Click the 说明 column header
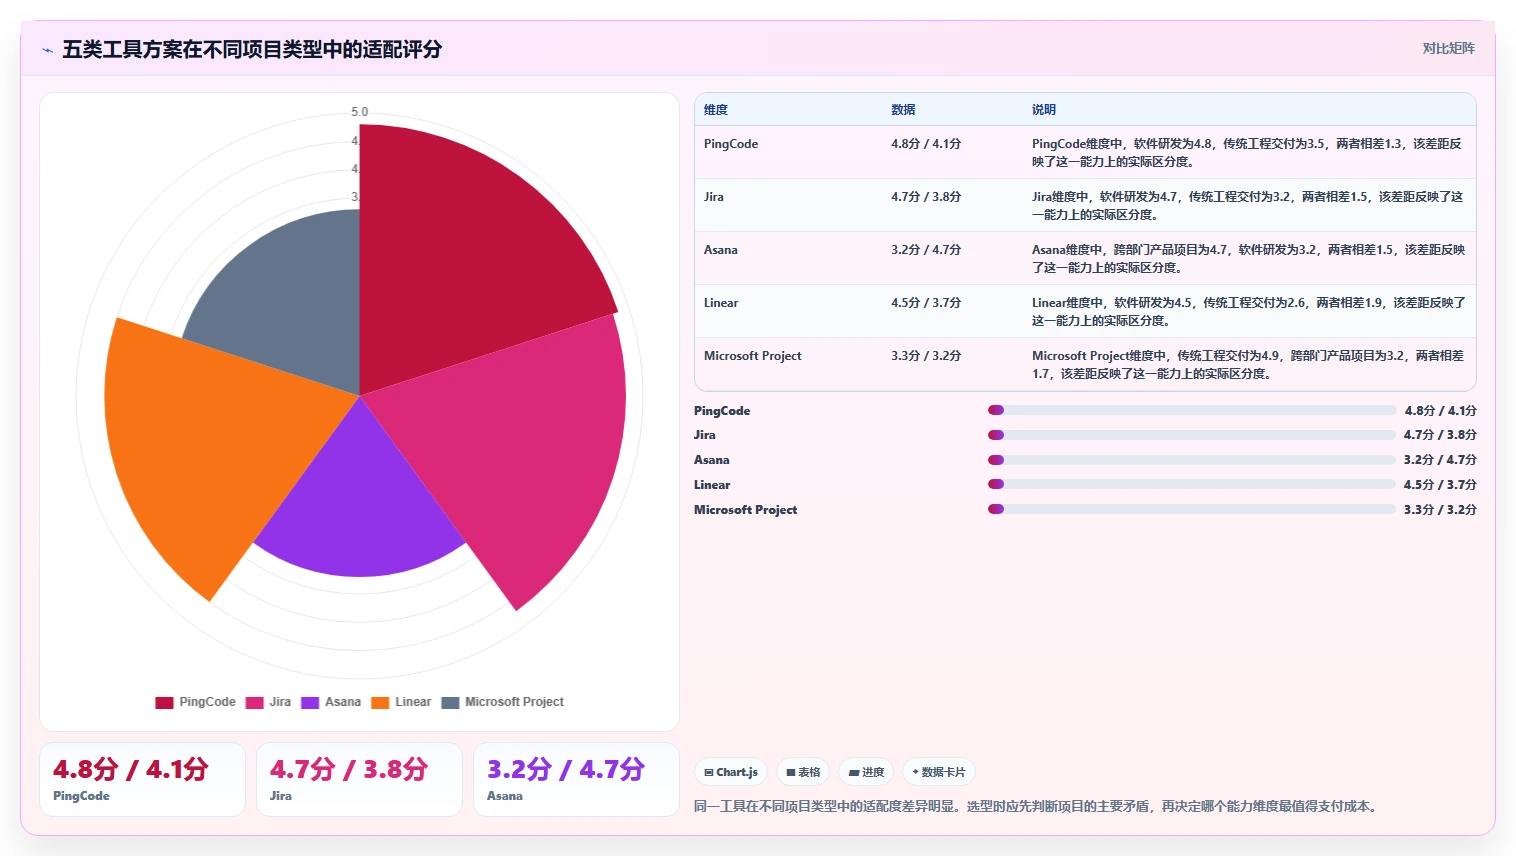Screen dimensions: 1516x856 click(x=1044, y=110)
